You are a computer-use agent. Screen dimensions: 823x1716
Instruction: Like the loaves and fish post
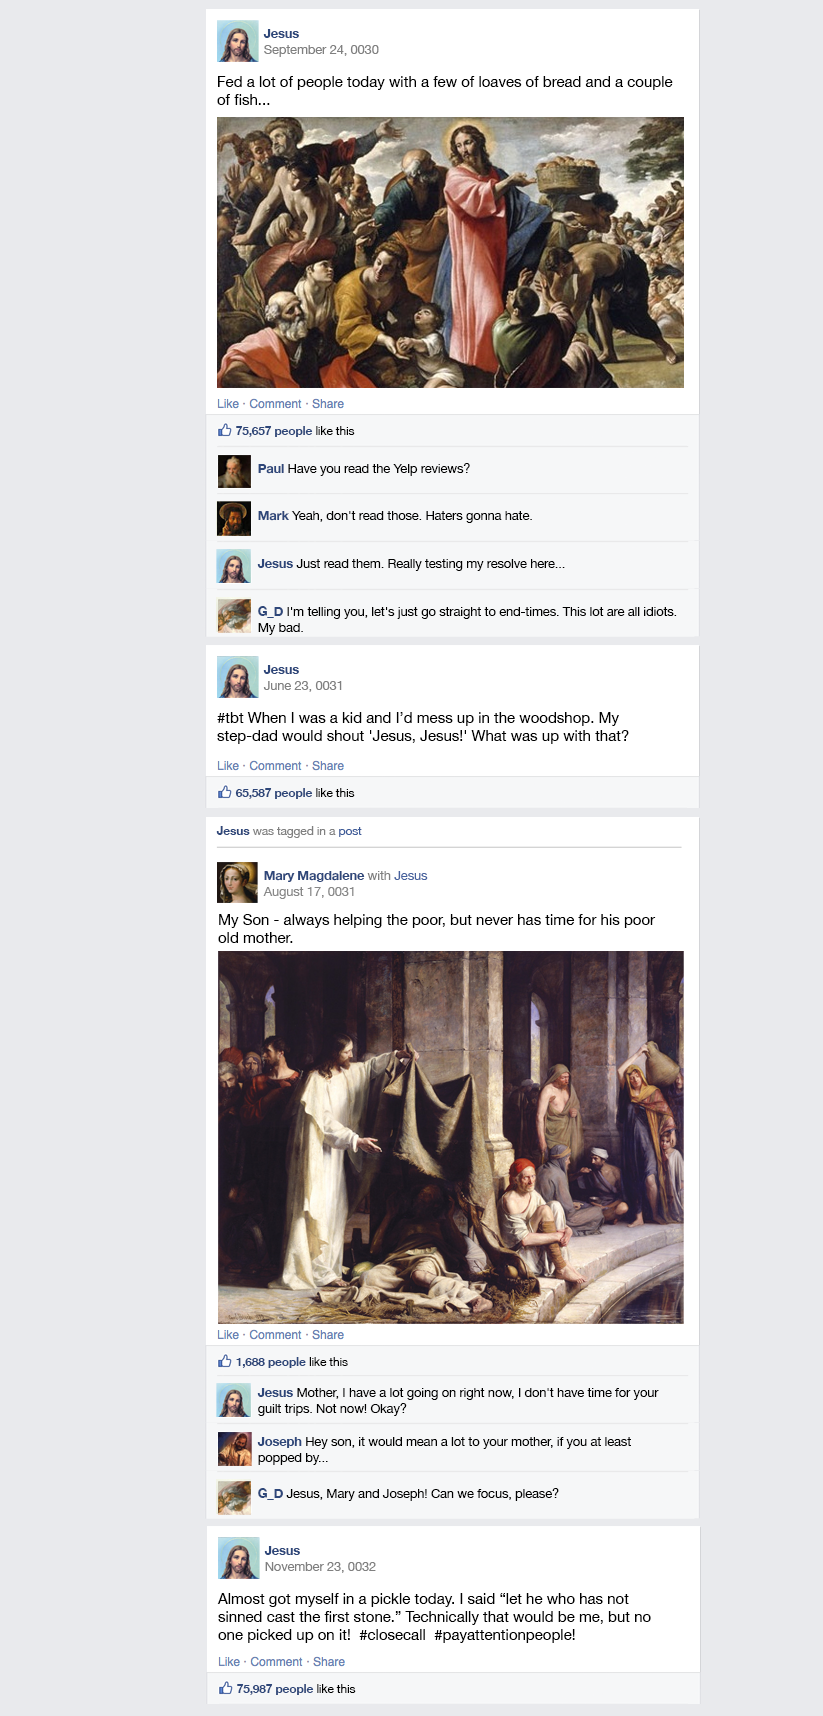click(228, 404)
